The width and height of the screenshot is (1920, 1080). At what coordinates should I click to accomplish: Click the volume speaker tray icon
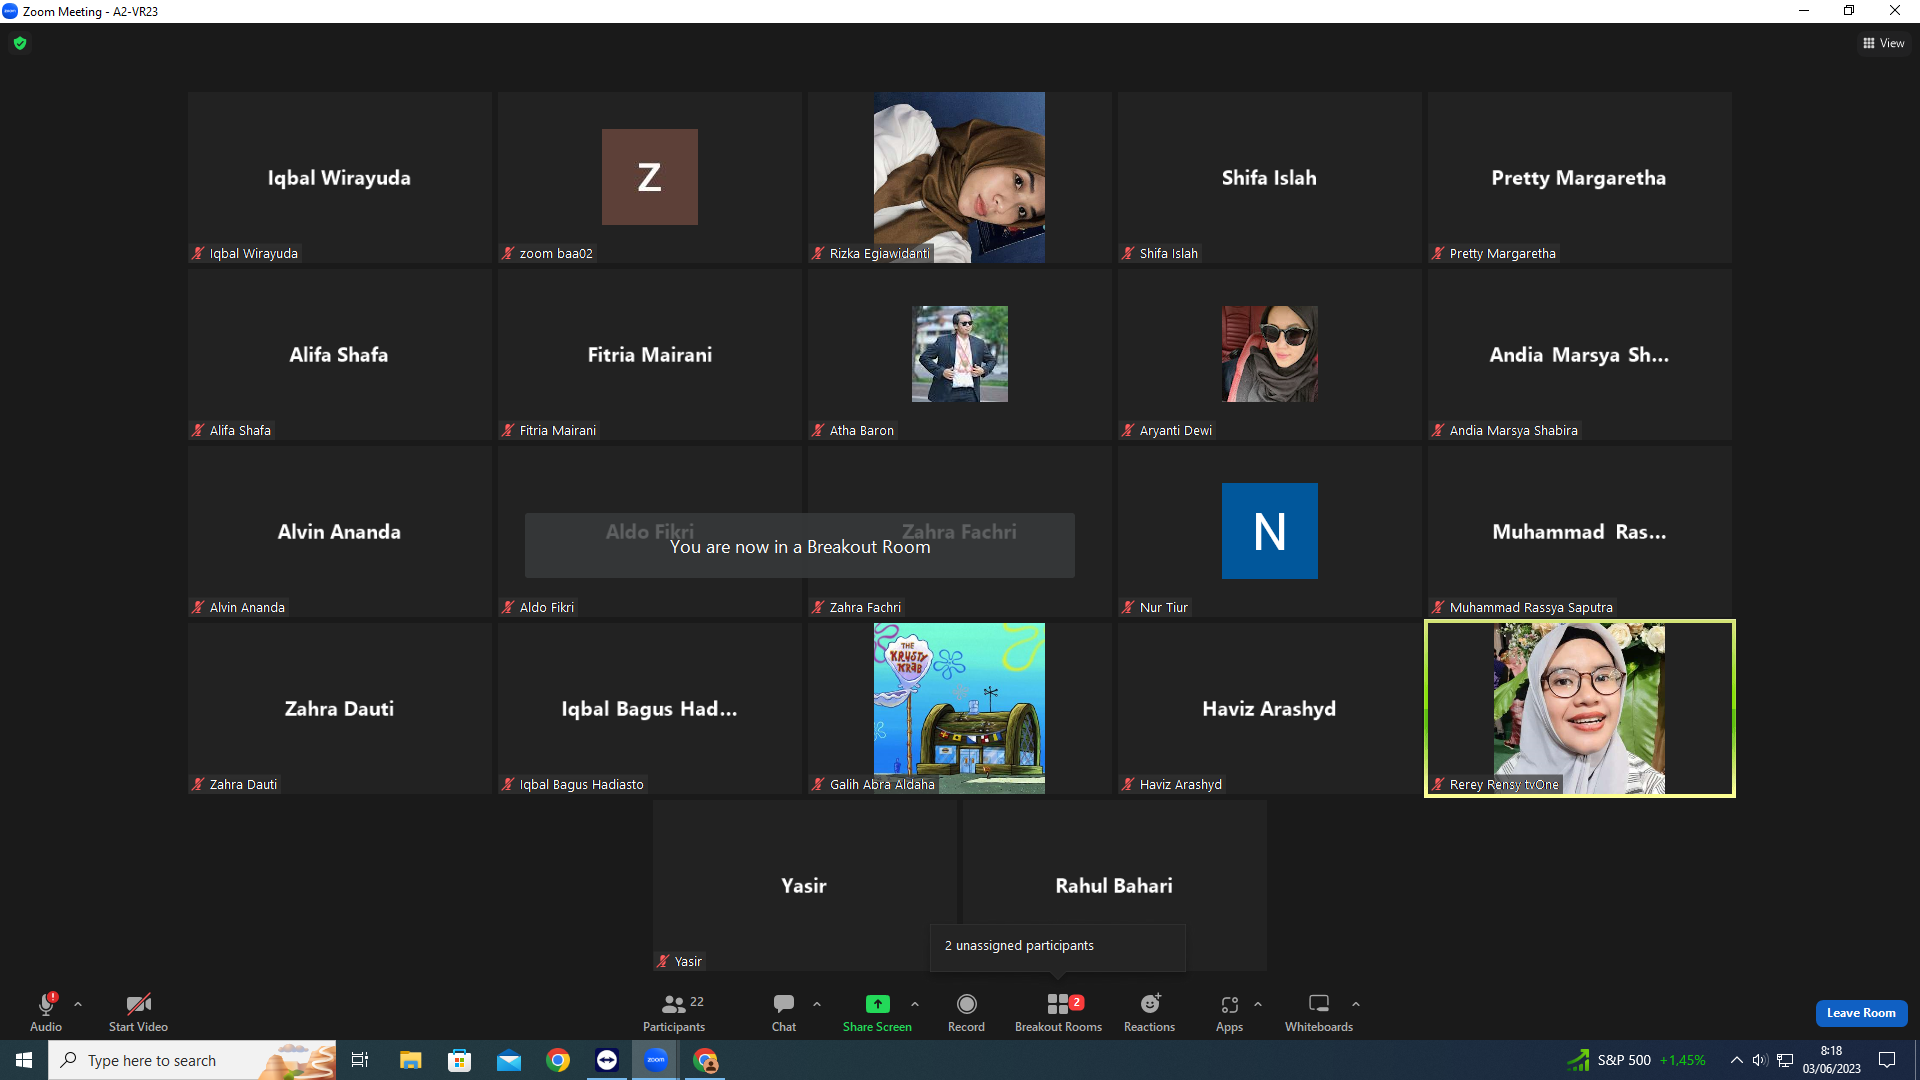click(x=1760, y=1060)
